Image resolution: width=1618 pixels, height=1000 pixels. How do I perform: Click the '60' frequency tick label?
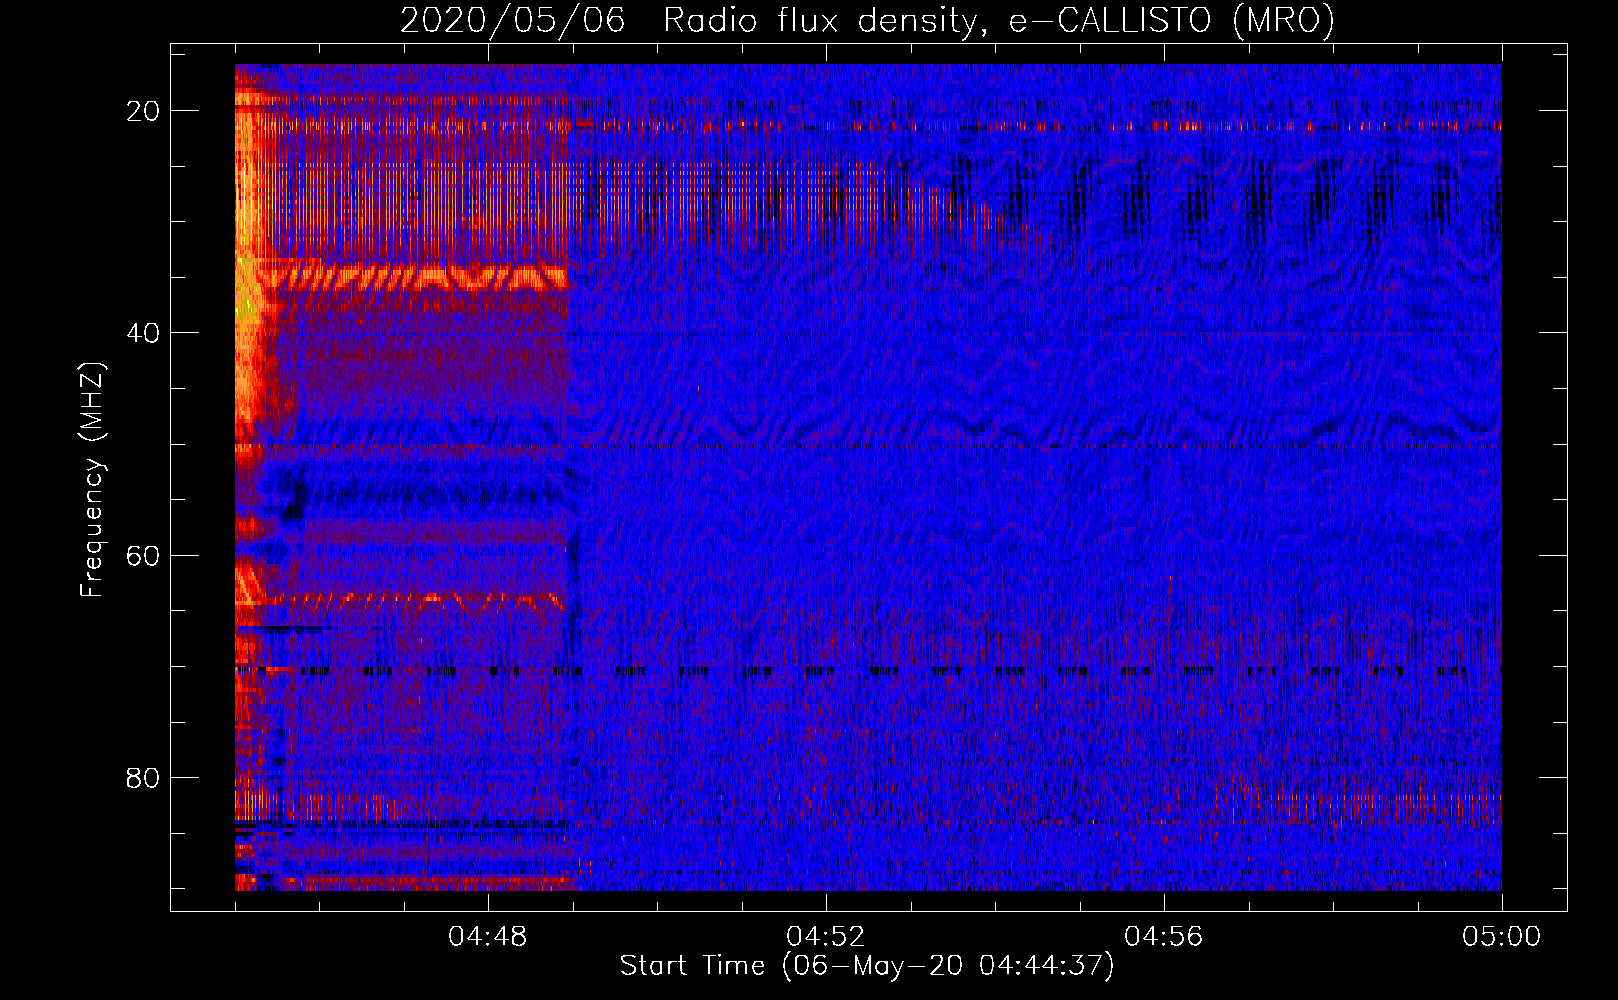click(x=143, y=555)
